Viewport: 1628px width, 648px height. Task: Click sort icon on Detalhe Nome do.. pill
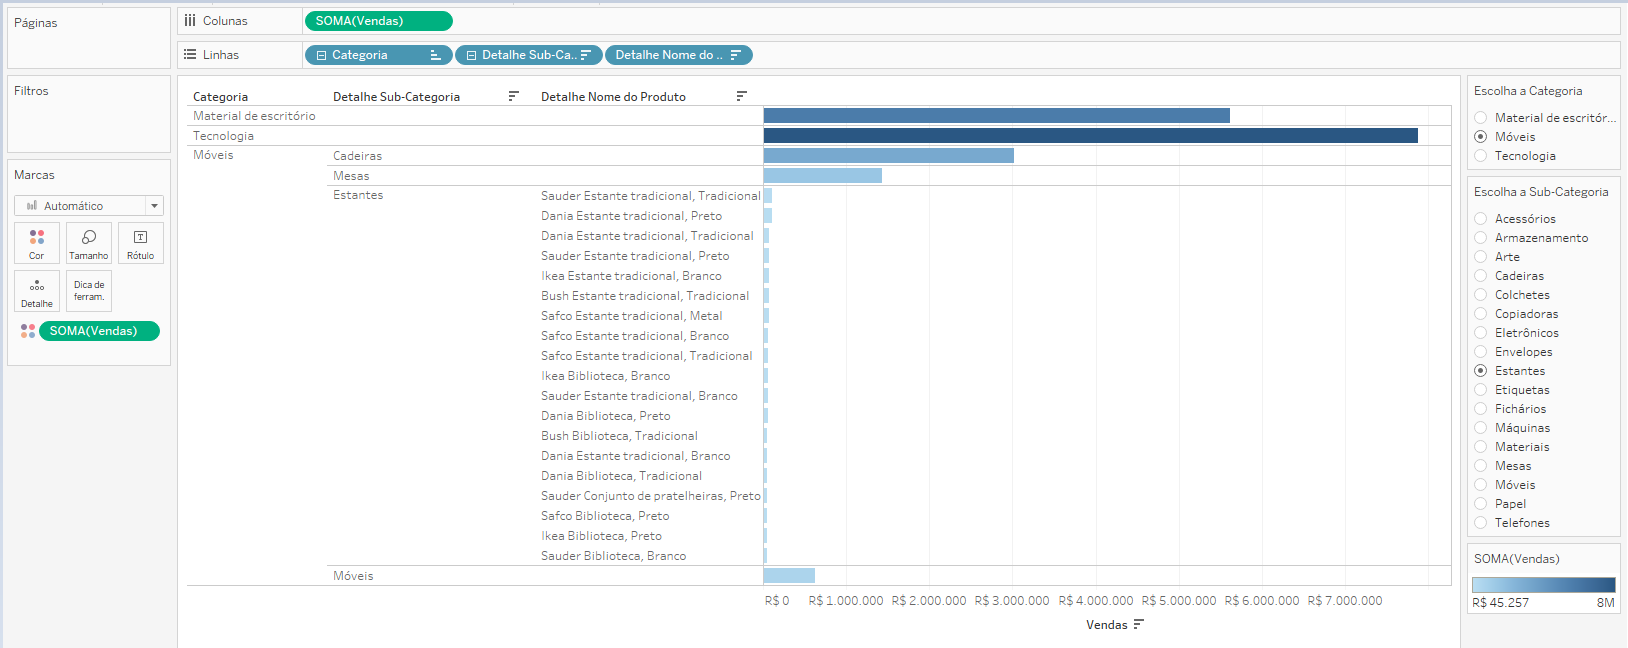click(x=736, y=55)
